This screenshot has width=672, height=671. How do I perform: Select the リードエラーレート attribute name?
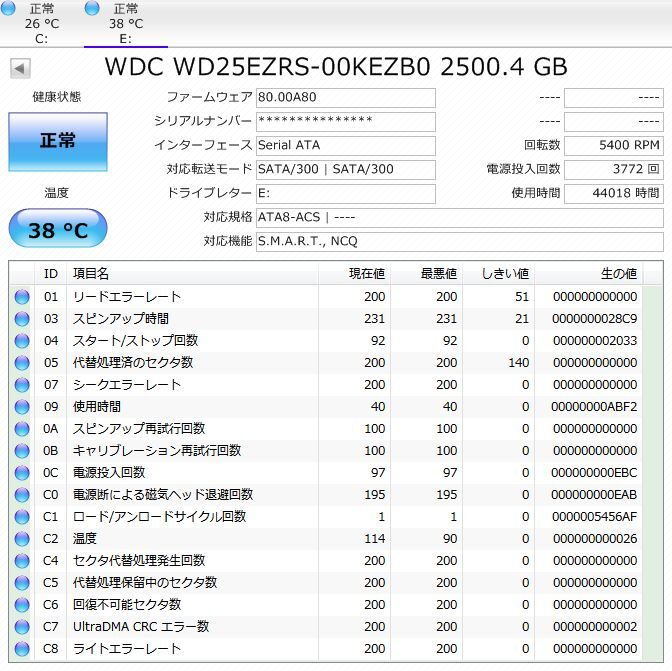coord(127,297)
